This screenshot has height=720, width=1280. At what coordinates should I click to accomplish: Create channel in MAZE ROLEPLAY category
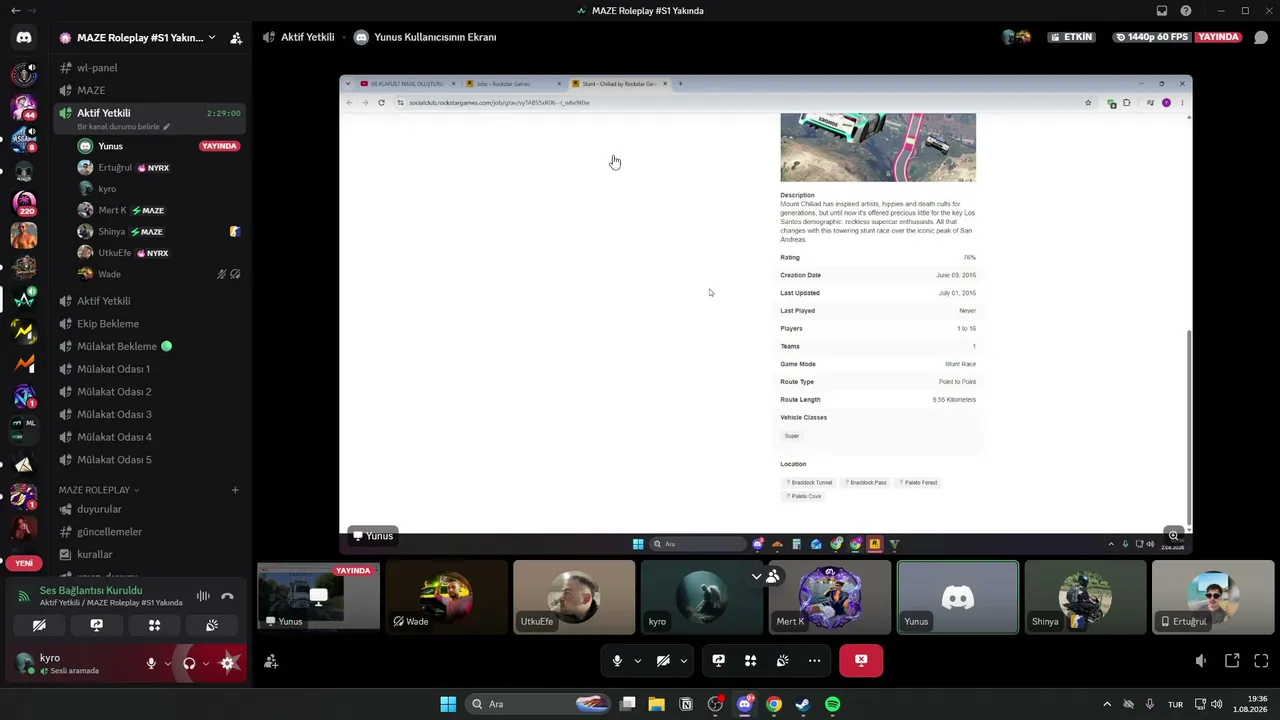(x=235, y=490)
